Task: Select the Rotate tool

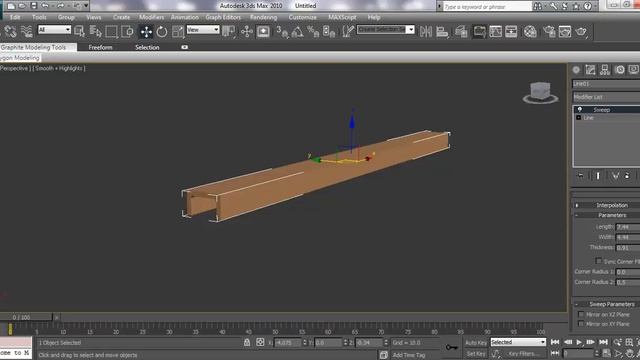Action: click(x=162, y=31)
